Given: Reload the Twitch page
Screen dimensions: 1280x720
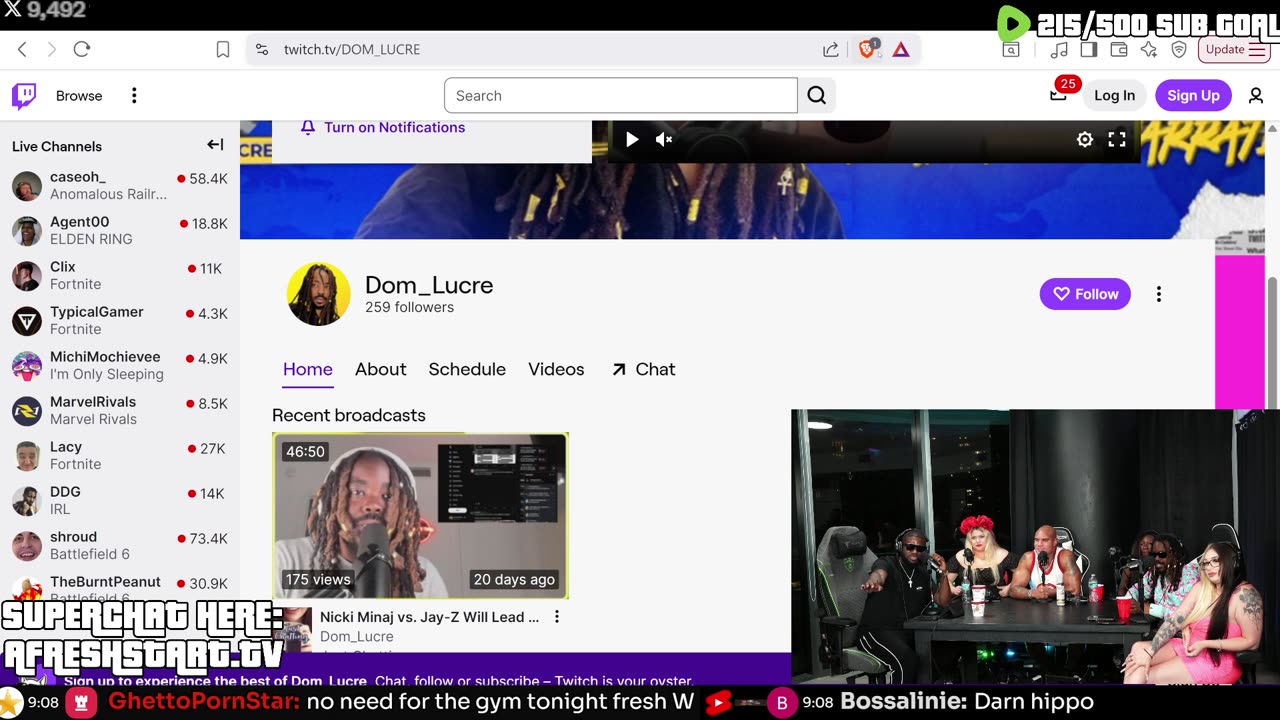Looking at the screenshot, I should [x=82, y=49].
